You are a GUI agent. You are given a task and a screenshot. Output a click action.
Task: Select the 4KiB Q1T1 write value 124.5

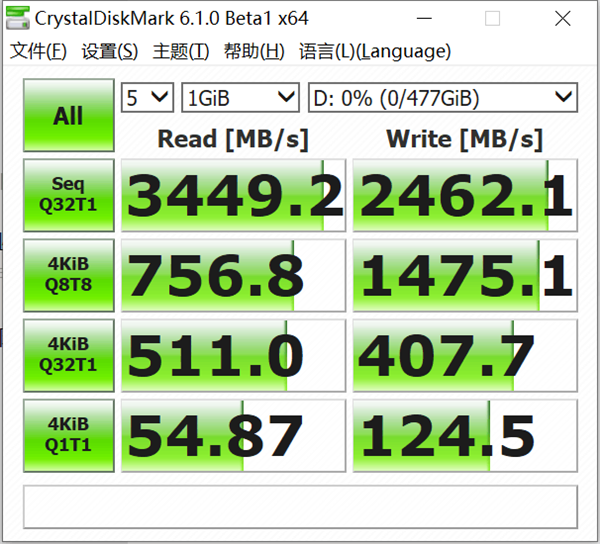point(465,435)
